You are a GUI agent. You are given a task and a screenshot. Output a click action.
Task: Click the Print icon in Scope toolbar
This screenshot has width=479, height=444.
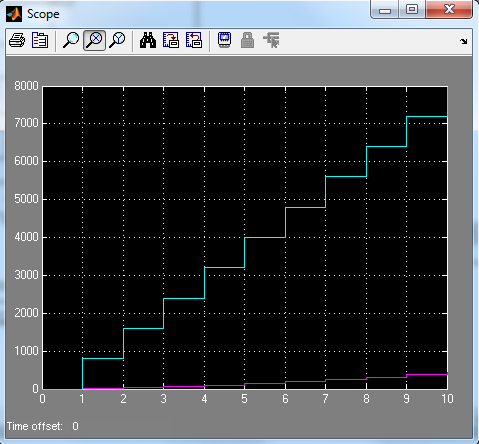[x=17, y=41]
